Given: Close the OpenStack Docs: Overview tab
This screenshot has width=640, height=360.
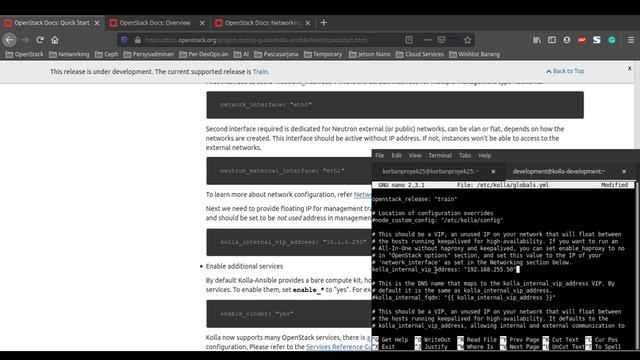Looking at the screenshot, I should [202, 23].
